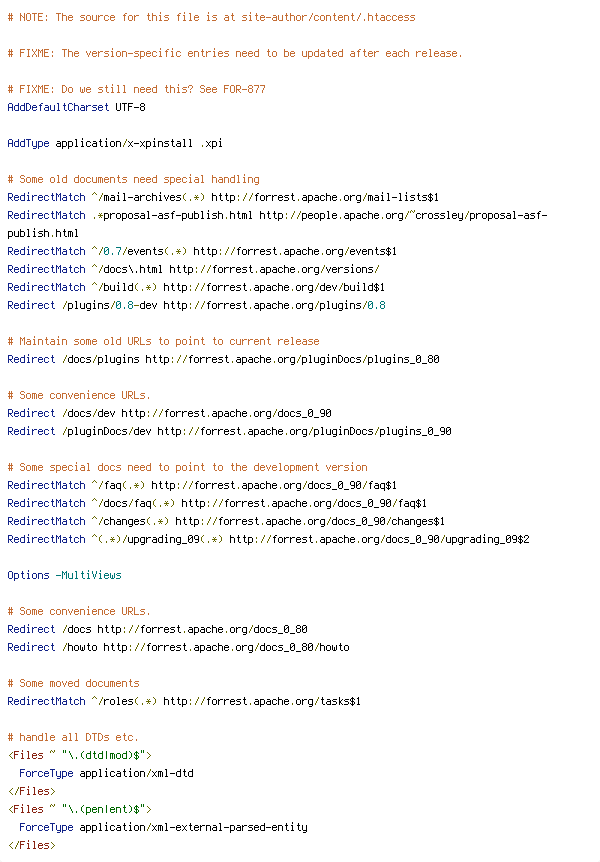Click ForceType application/xml-dtd line
The image size is (600, 862).
106,773
